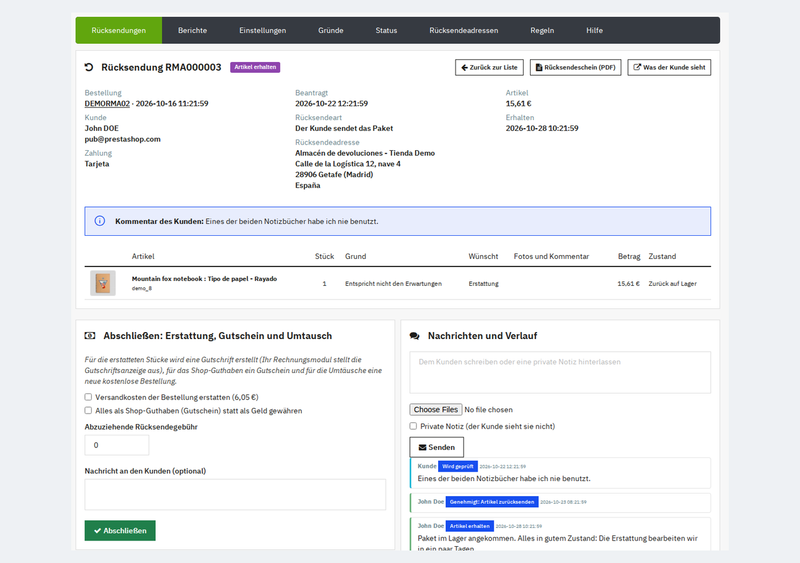Download the Rücksendeschein (PDF)
The height and width of the screenshot is (563, 800).
(576, 67)
